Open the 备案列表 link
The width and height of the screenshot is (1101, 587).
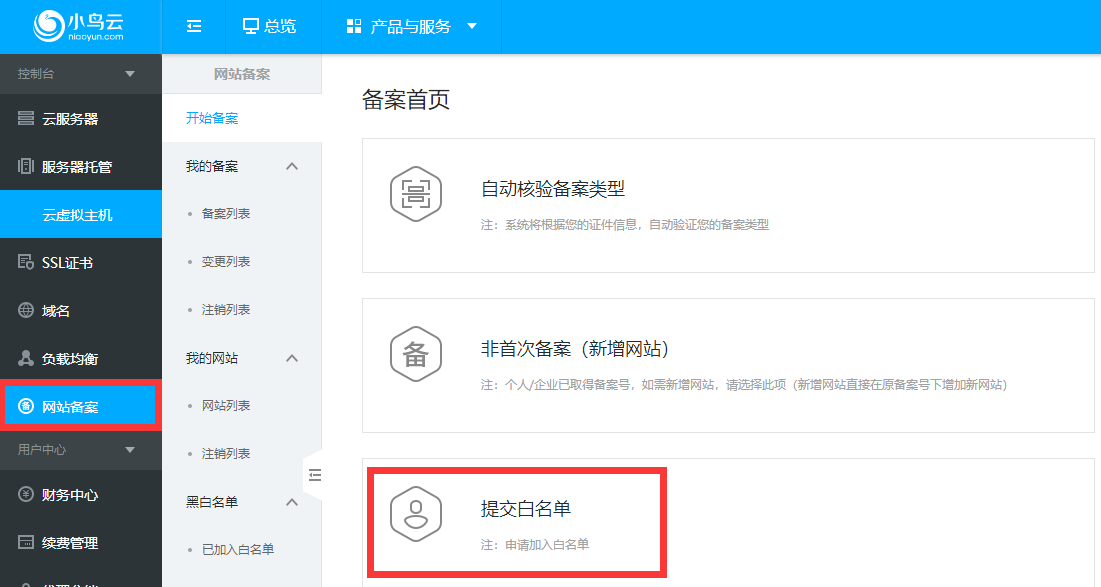click(x=226, y=214)
